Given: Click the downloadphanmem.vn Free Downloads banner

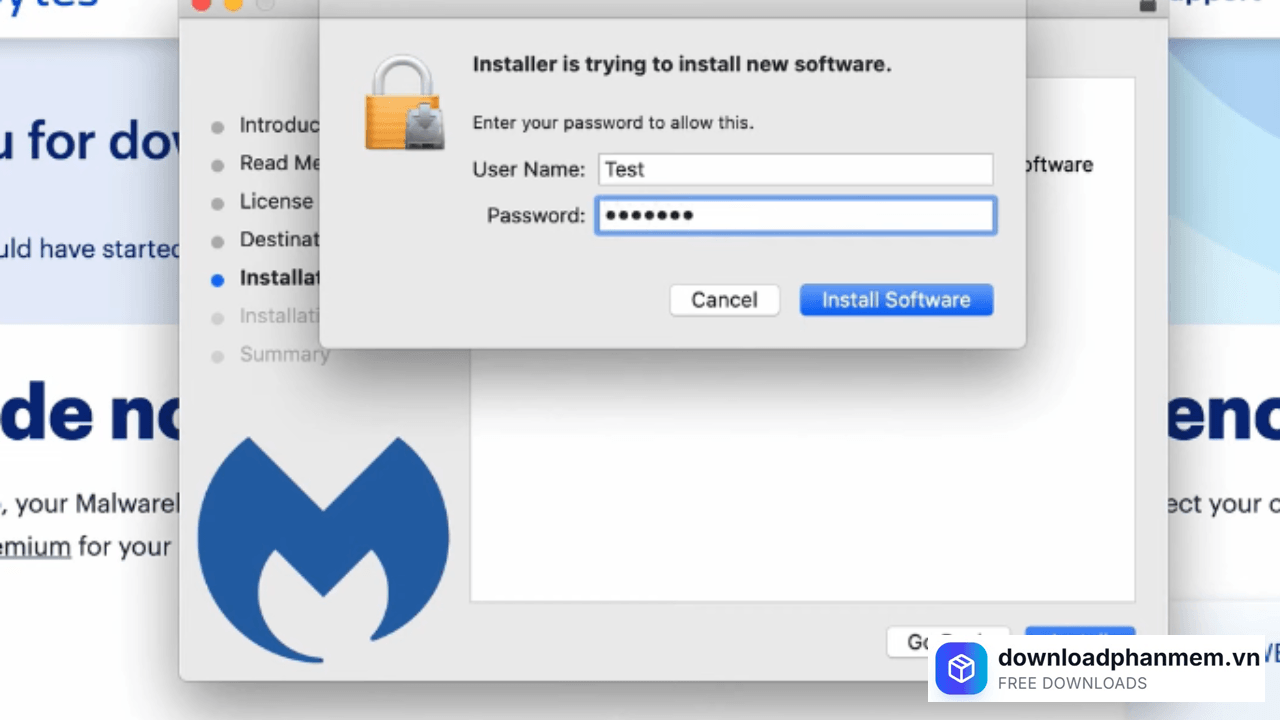Looking at the screenshot, I should (1096, 669).
